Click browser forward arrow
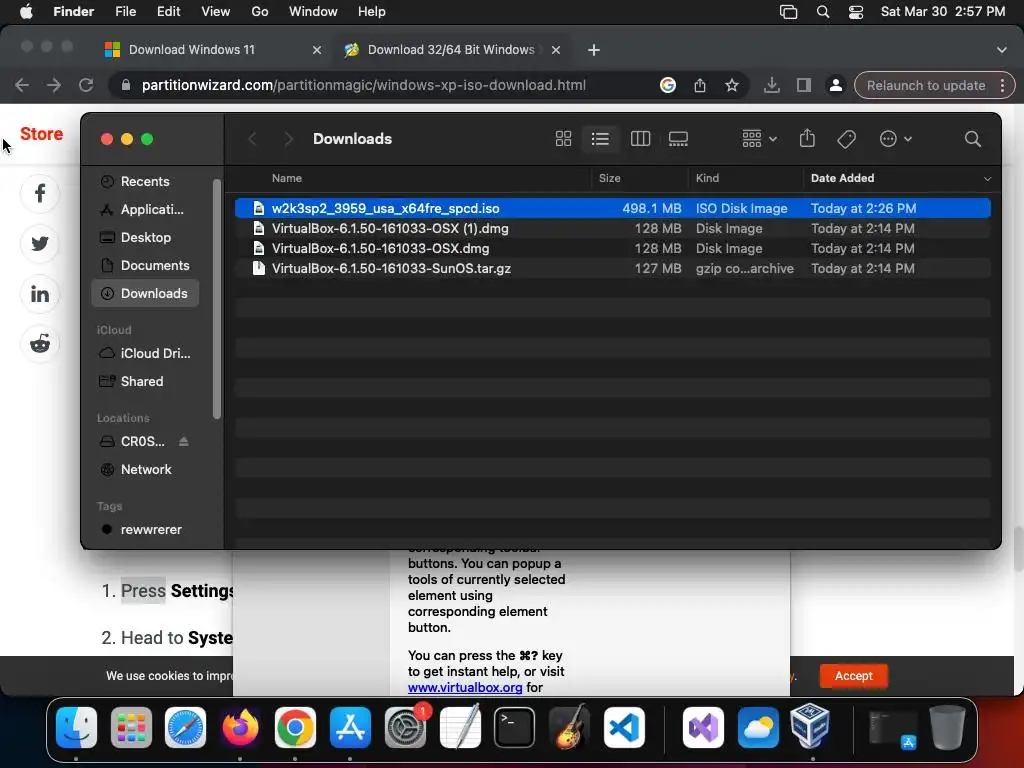This screenshot has width=1024, height=768. [x=54, y=85]
